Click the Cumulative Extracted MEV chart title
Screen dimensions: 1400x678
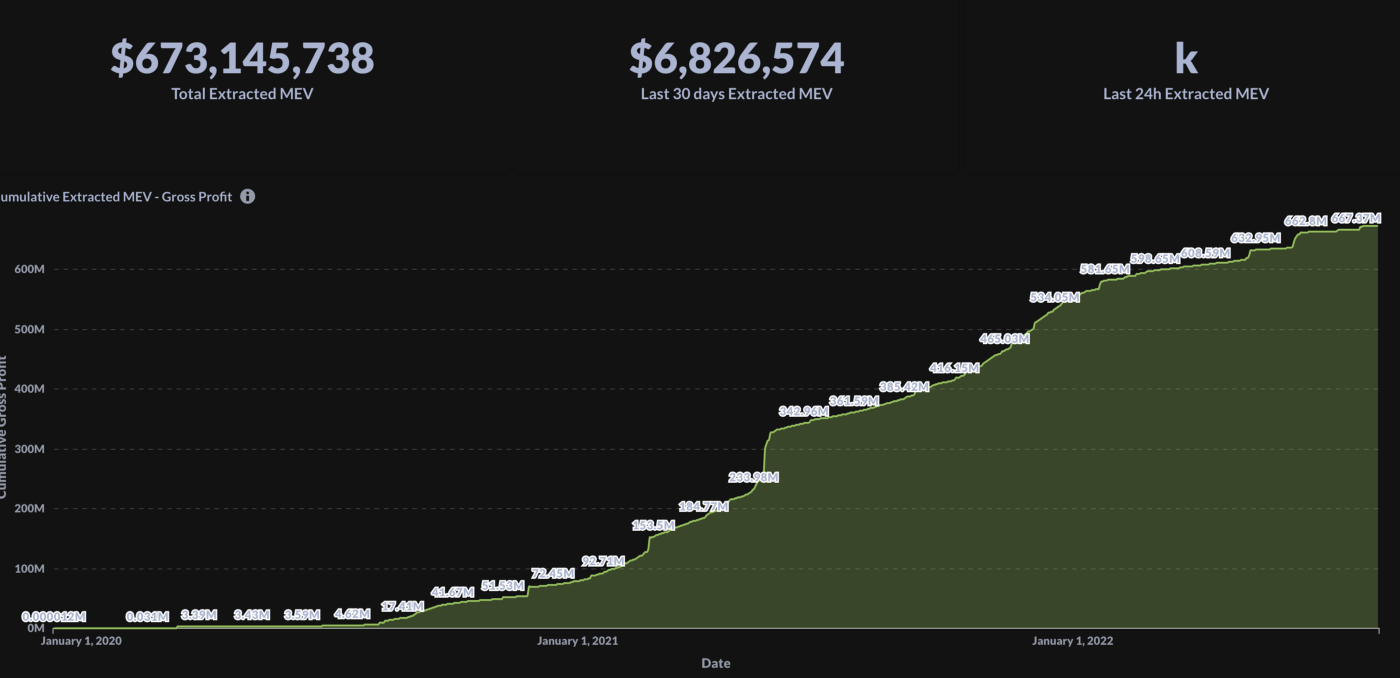coord(116,197)
